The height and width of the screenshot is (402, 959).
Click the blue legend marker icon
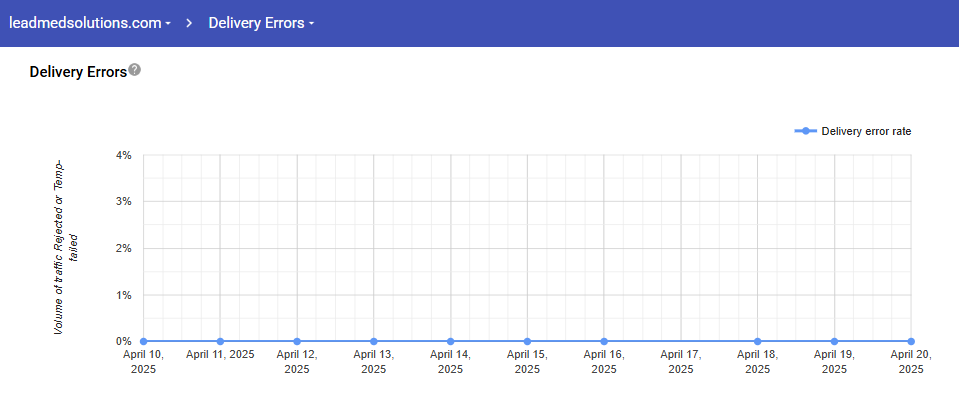(x=805, y=131)
